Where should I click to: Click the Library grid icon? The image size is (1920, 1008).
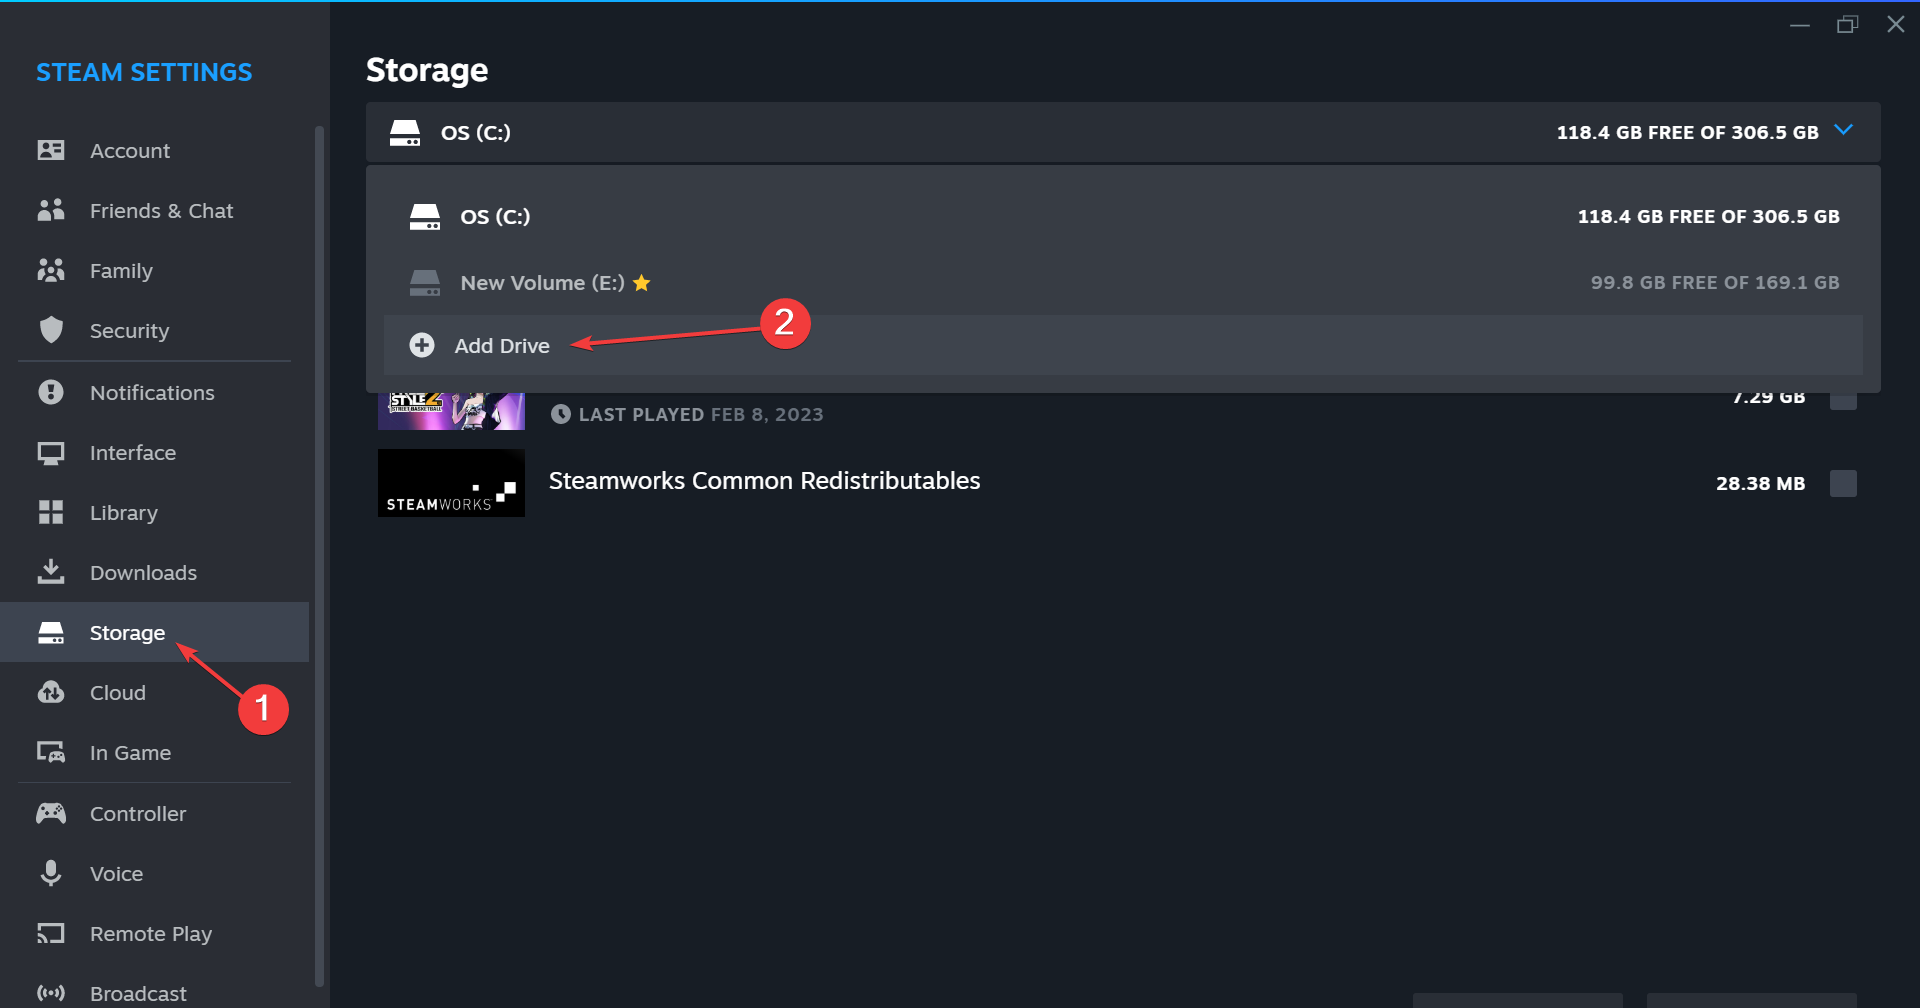tap(51, 512)
